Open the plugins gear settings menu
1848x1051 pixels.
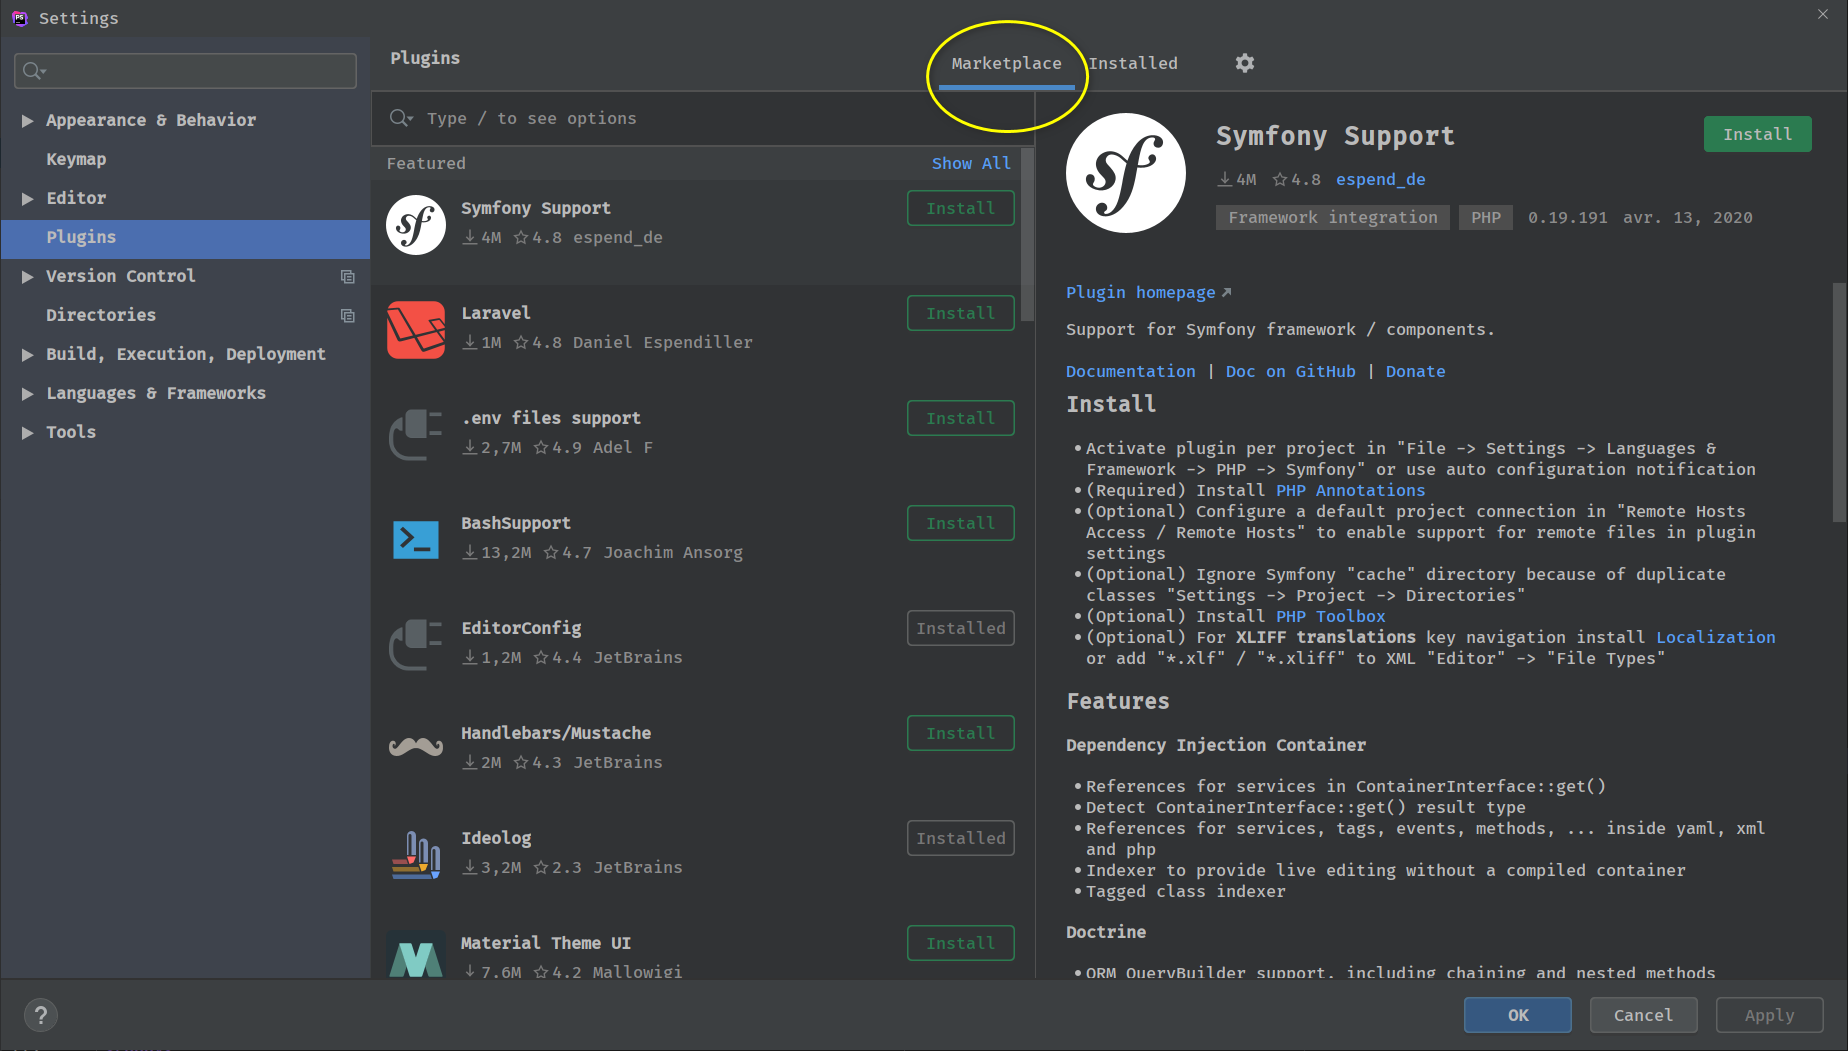tap(1244, 63)
